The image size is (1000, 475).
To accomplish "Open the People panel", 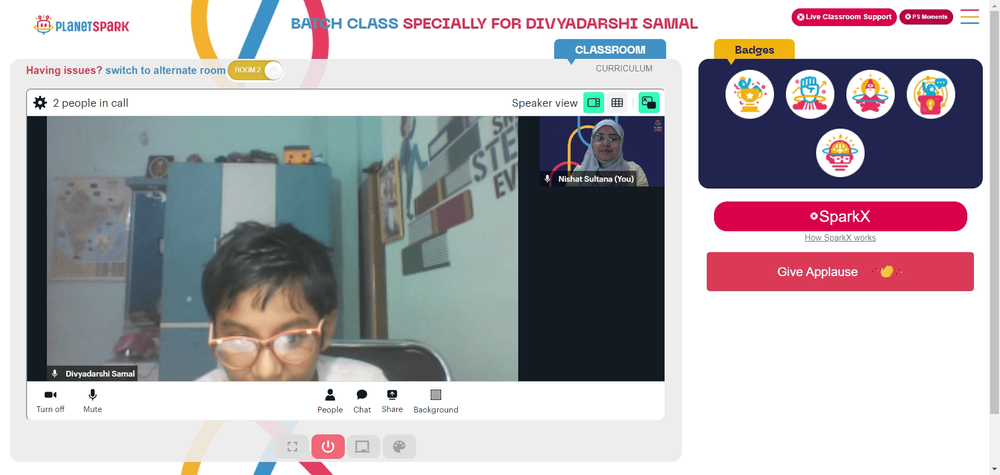I will (330, 401).
